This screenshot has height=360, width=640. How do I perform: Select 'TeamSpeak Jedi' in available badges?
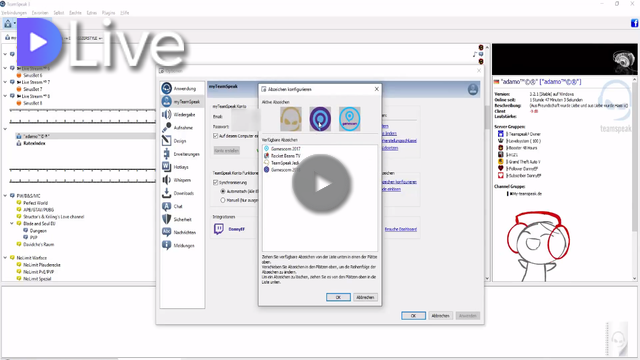pos(285,163)
